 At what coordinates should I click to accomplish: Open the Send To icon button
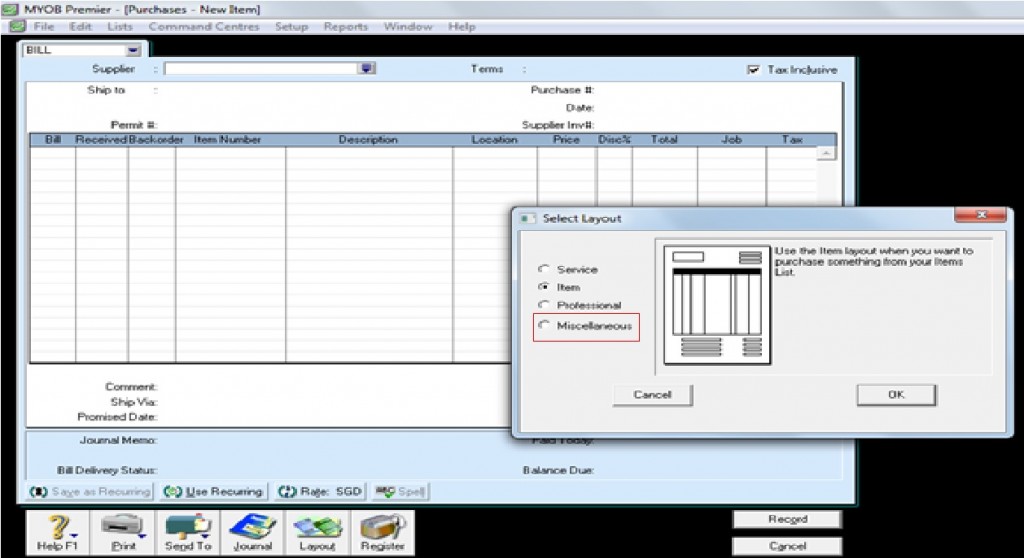(188, 533)
